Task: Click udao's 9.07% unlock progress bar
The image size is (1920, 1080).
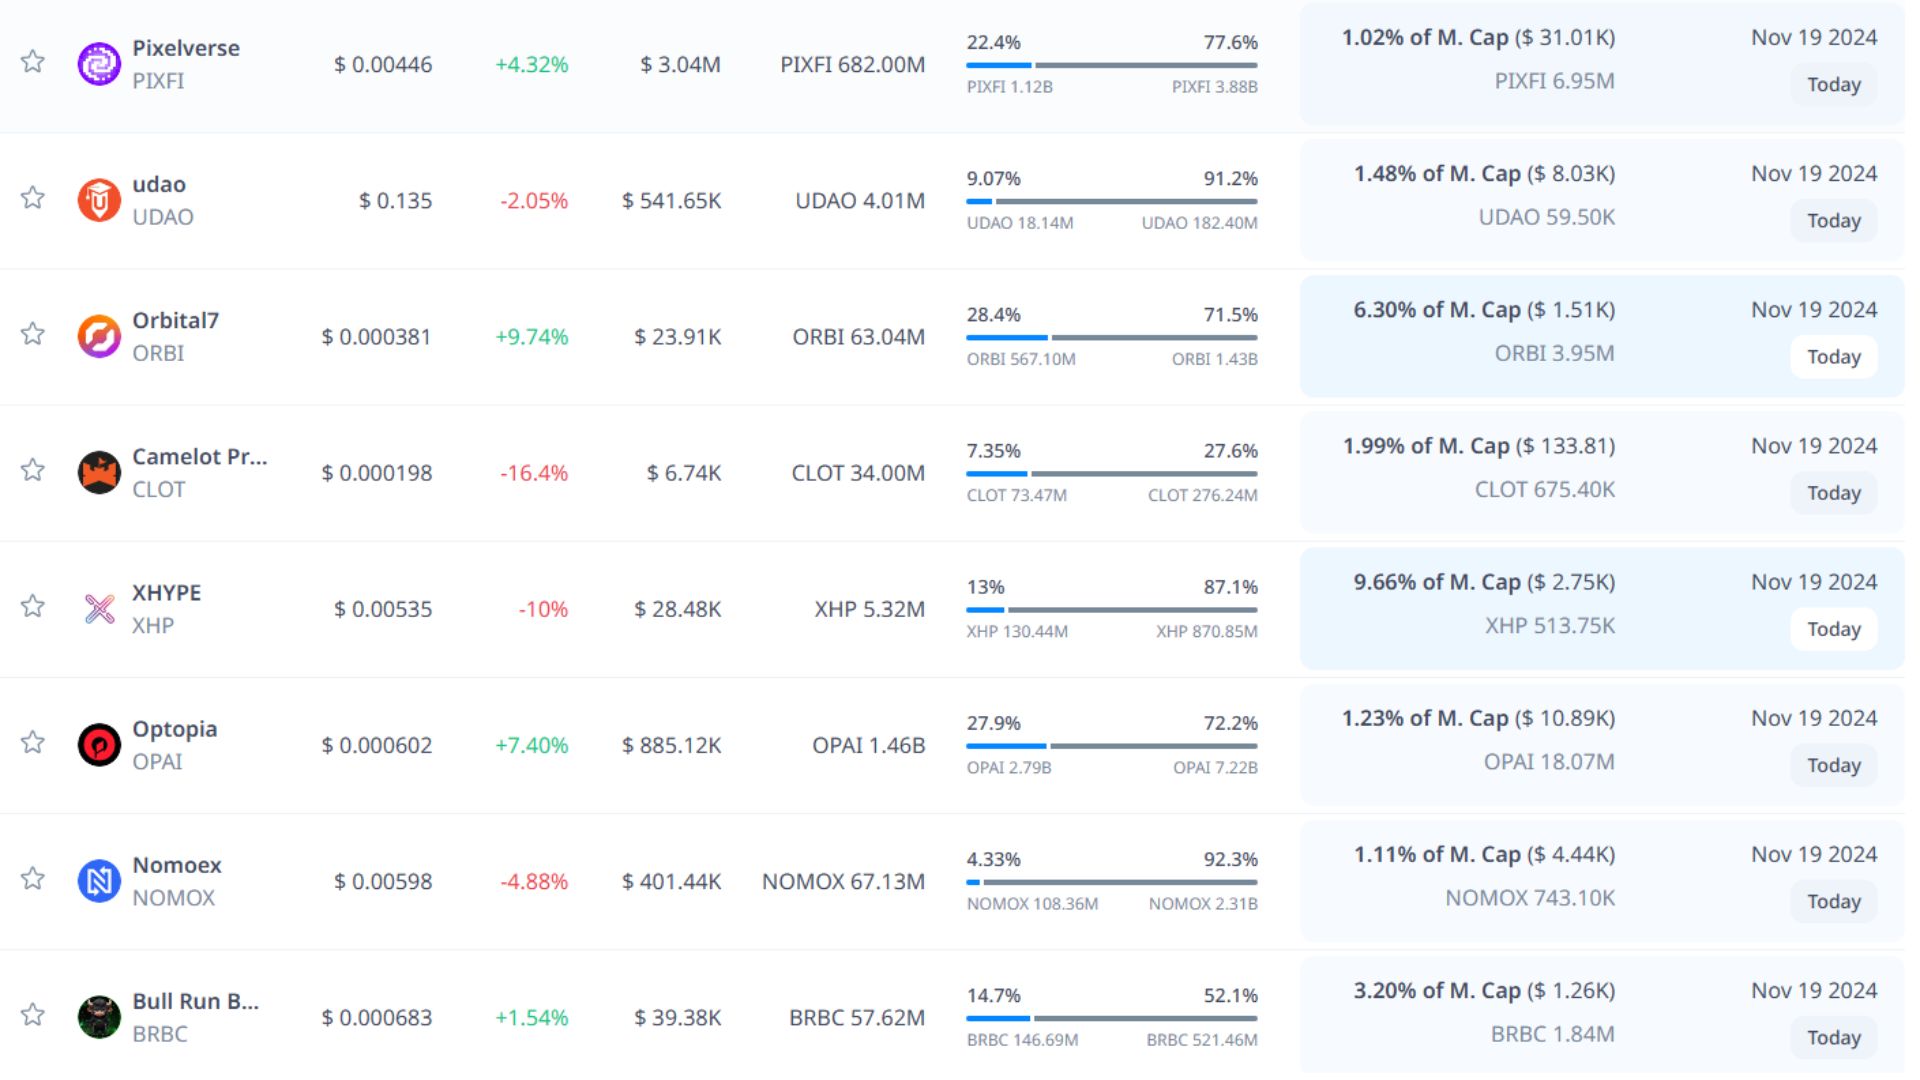Action: [x=1111, y=201]
